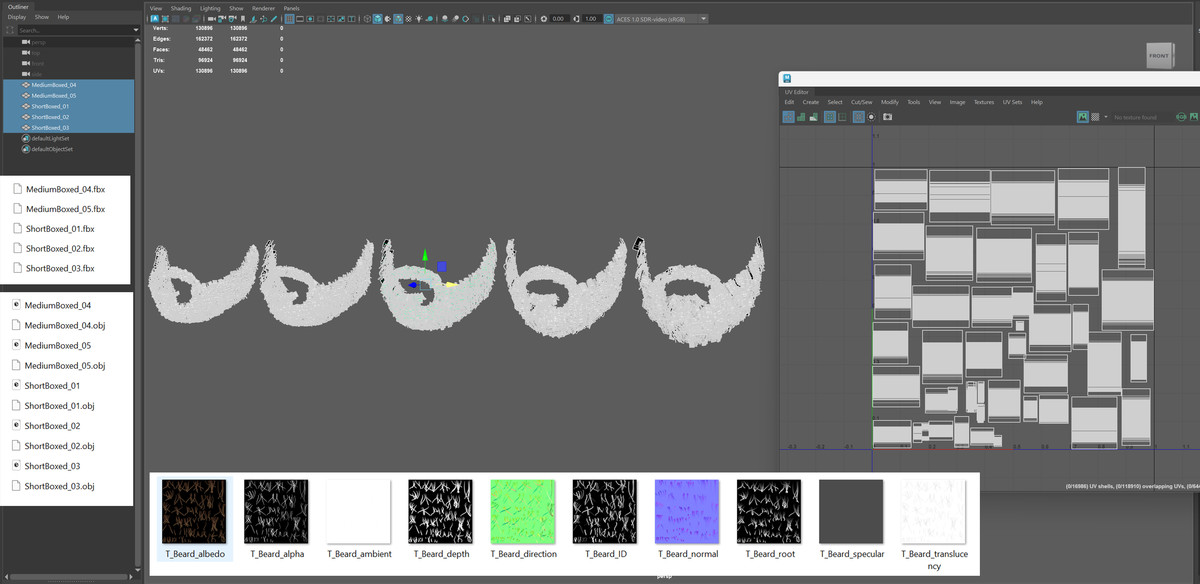Toggle use all lights bulb icon
Image resolution: width=1200 pixels, height=584 pixels.
pos(419,19)
